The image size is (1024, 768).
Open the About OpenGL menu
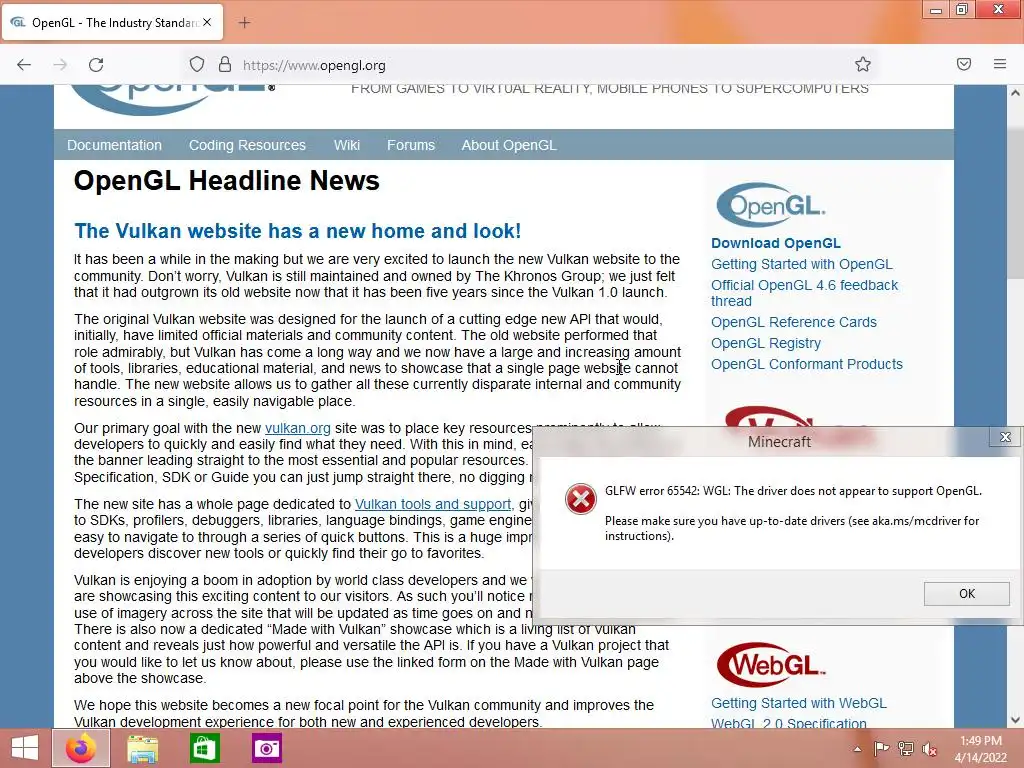(509, 145)
